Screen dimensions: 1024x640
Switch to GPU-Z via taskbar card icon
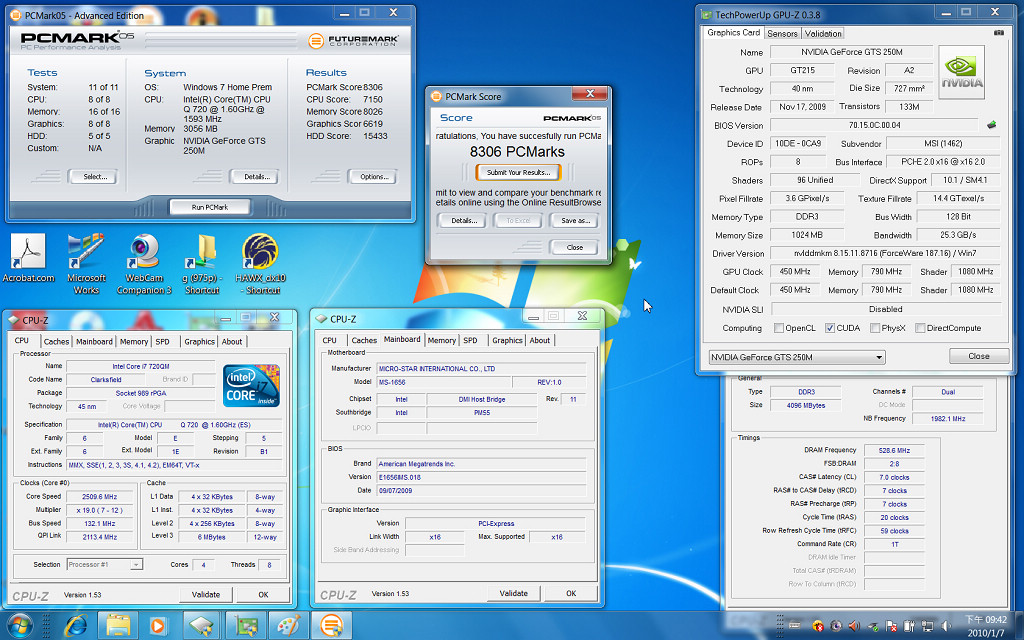[x=245, y=626]
